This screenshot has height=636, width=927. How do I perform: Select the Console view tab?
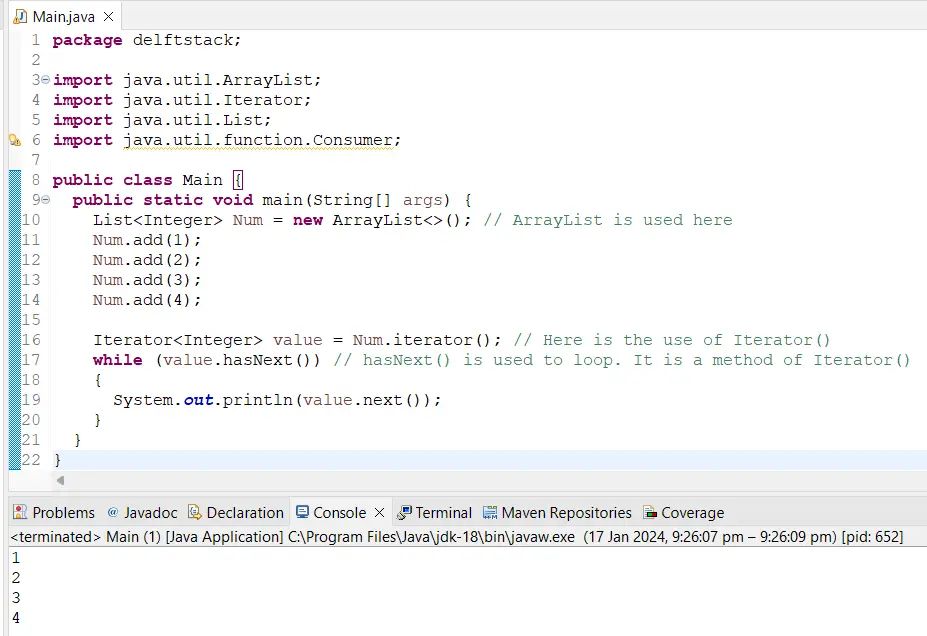point(339,512)
